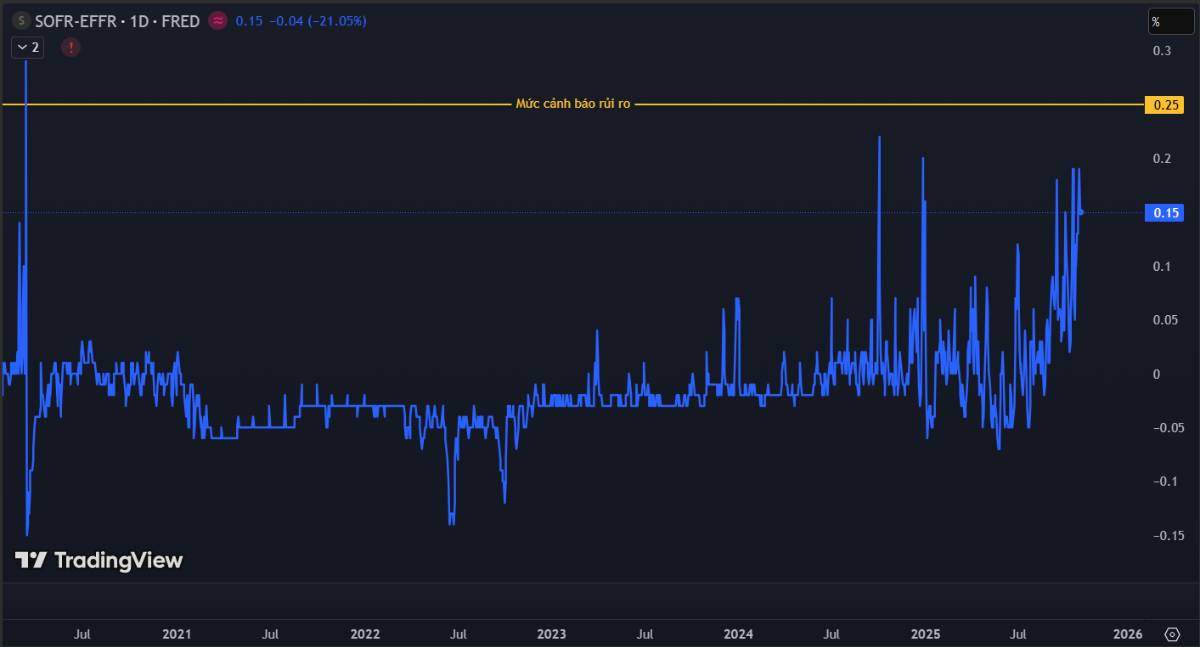This screenshot has height=647, width=1200.
Task: Click 2021 on the time axis
Action: click(176, 634)
